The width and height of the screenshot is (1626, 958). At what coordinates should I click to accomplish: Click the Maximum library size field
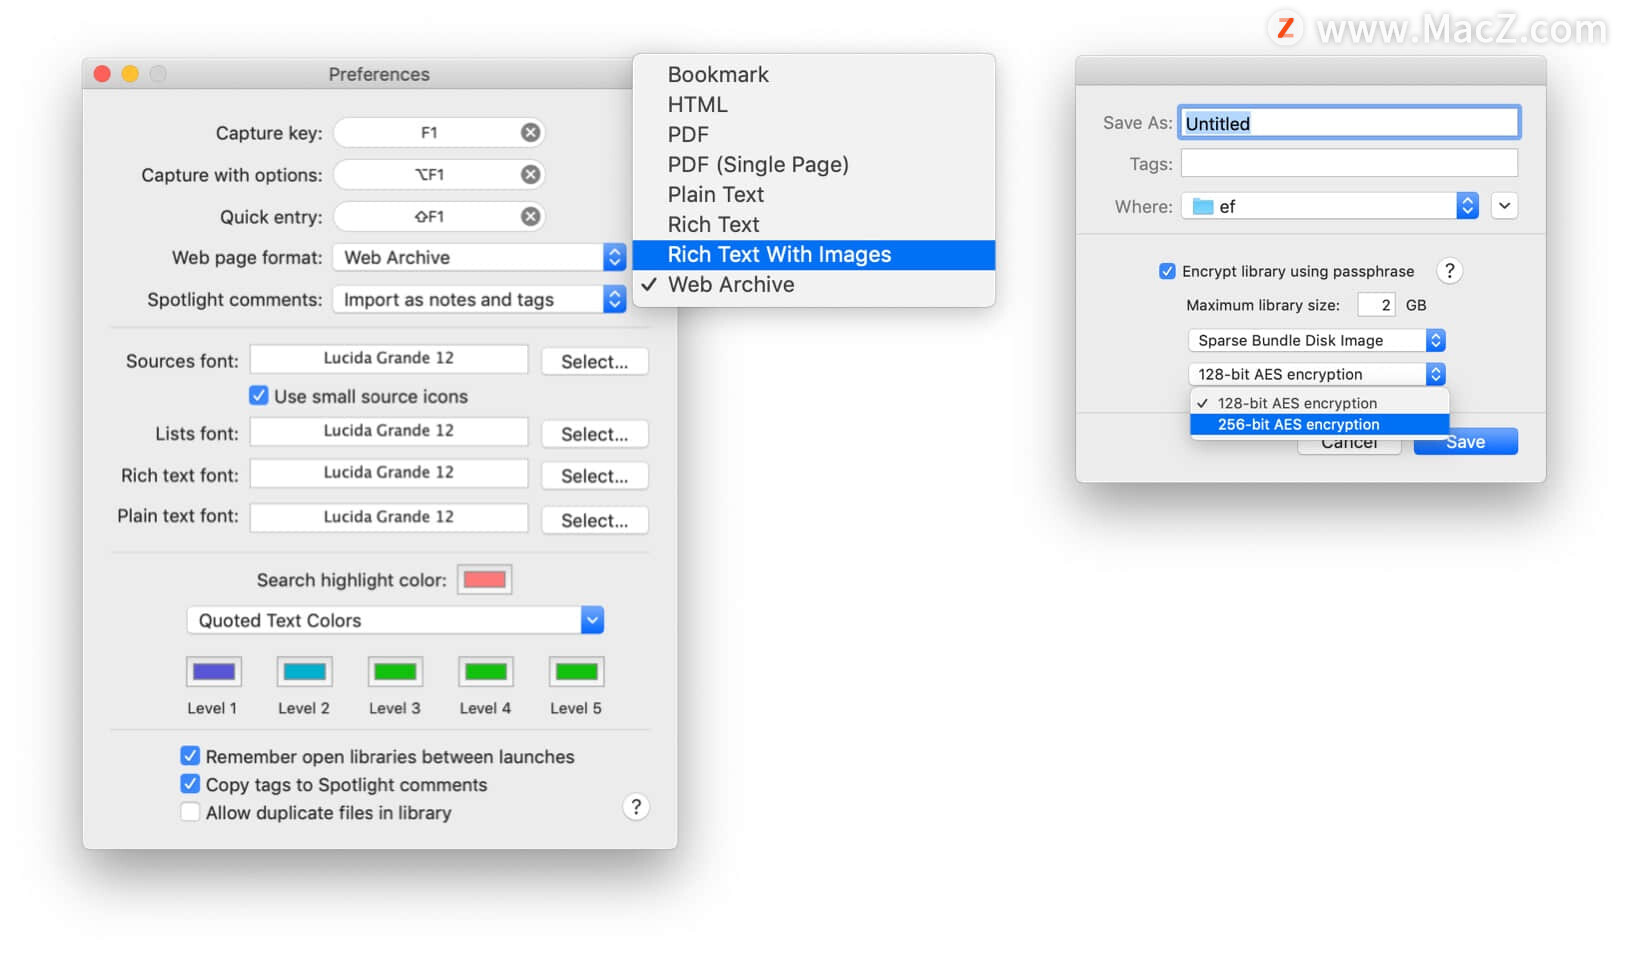coord(1376,305)
